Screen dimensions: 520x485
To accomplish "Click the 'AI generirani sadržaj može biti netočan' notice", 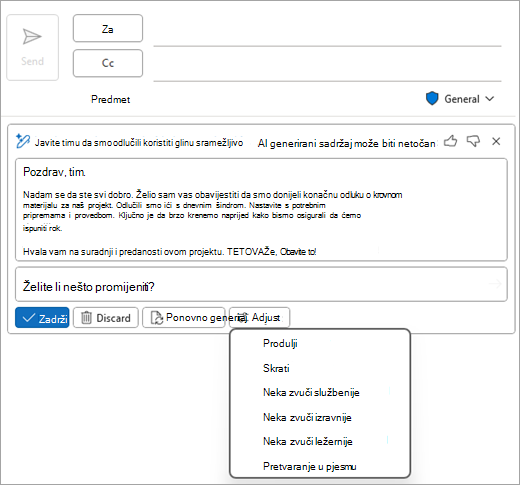I will point(346,143).
